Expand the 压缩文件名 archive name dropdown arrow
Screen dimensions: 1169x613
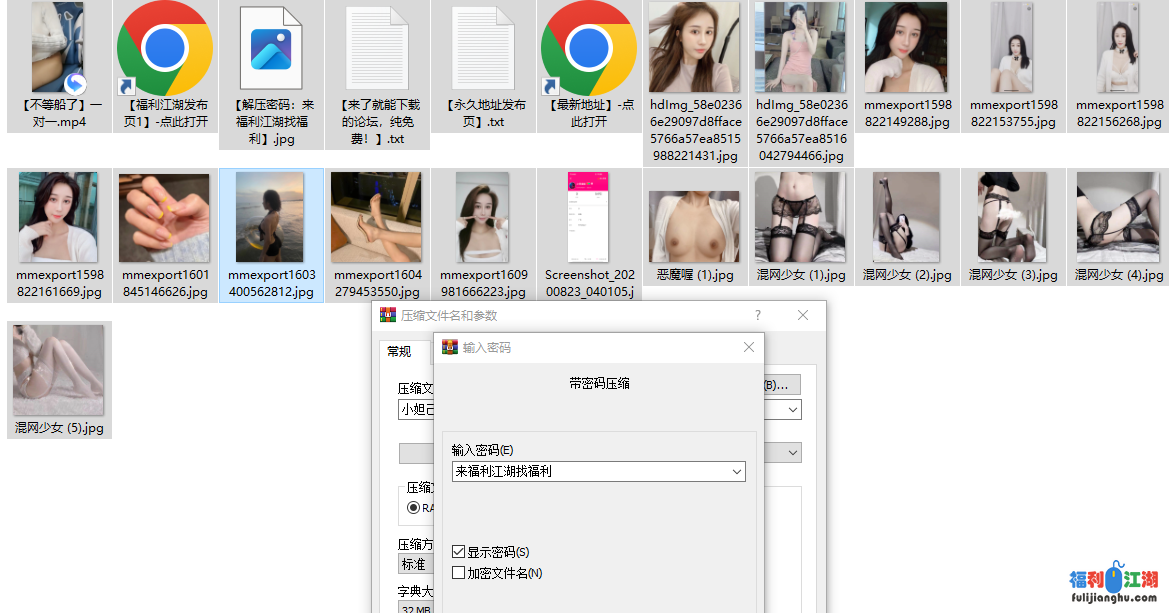(x=793, y=409)
